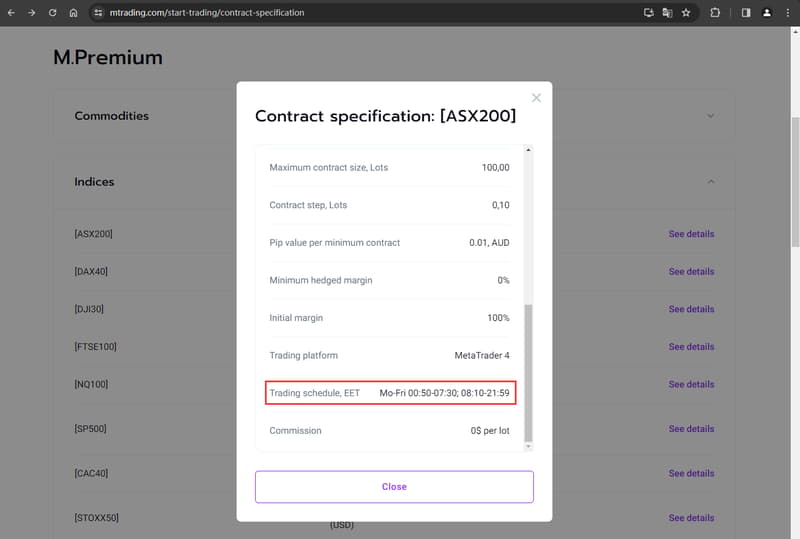This screenshot has width=800, height=539.
Task: Click the dialog scrollbar thumb
Action: [529, 373]
